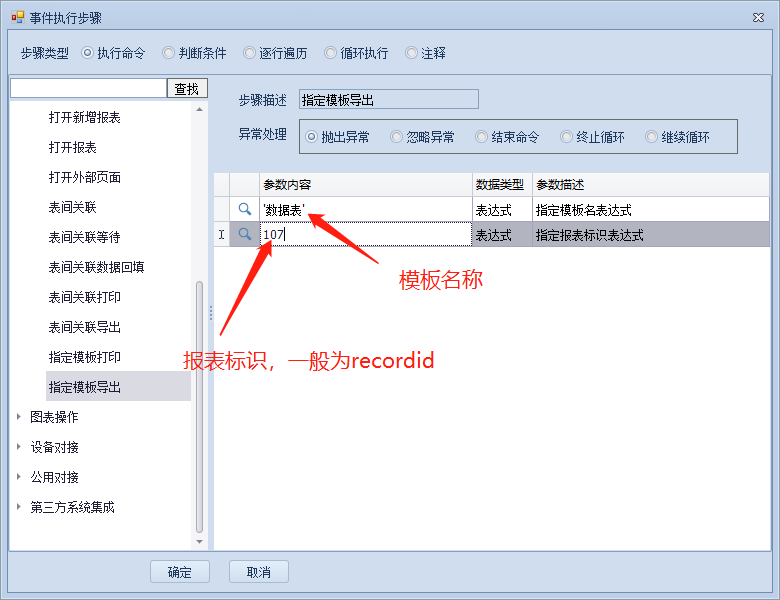The width and height of the screenshot is (780, 600).
Task: Click magnifier icon in '数据表' row
Action: (244, 210)
